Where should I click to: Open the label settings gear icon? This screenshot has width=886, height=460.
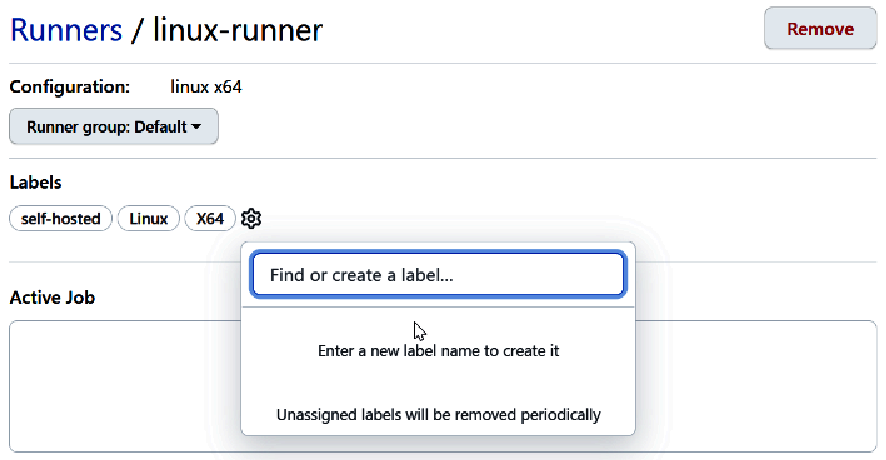pos(251,218)
